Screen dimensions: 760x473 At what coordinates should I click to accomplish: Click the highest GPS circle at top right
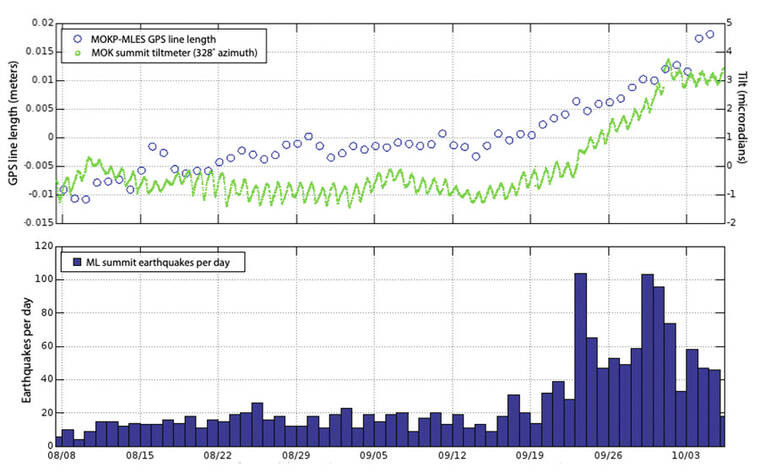click(x=710, y=34)
